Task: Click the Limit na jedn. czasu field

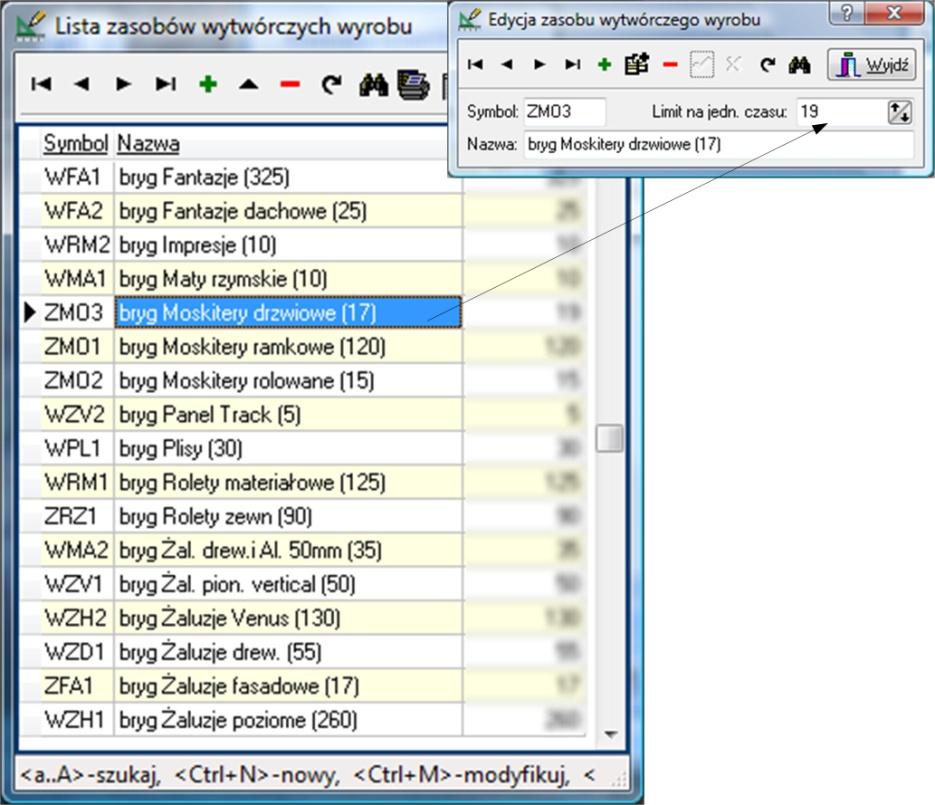Action: 841,112
